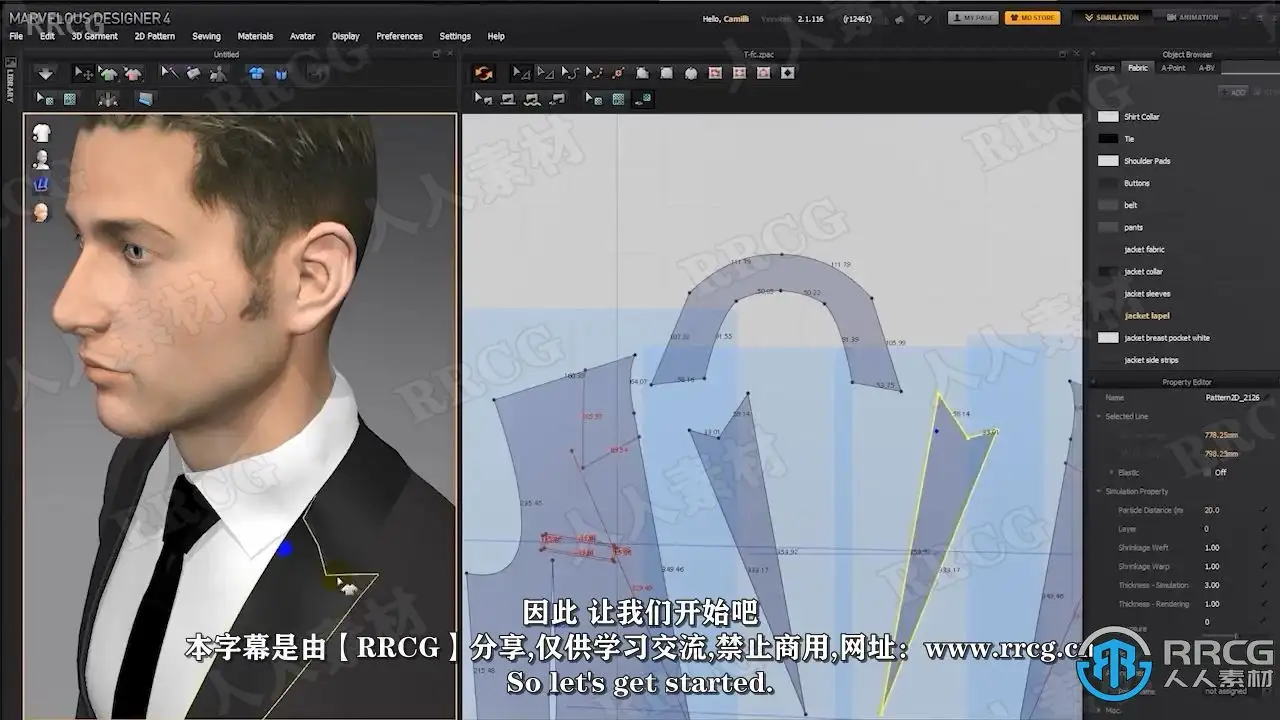Pick the green shirt garment tool icon
This screenshot has height=720, width=1280.
(108, 73)
